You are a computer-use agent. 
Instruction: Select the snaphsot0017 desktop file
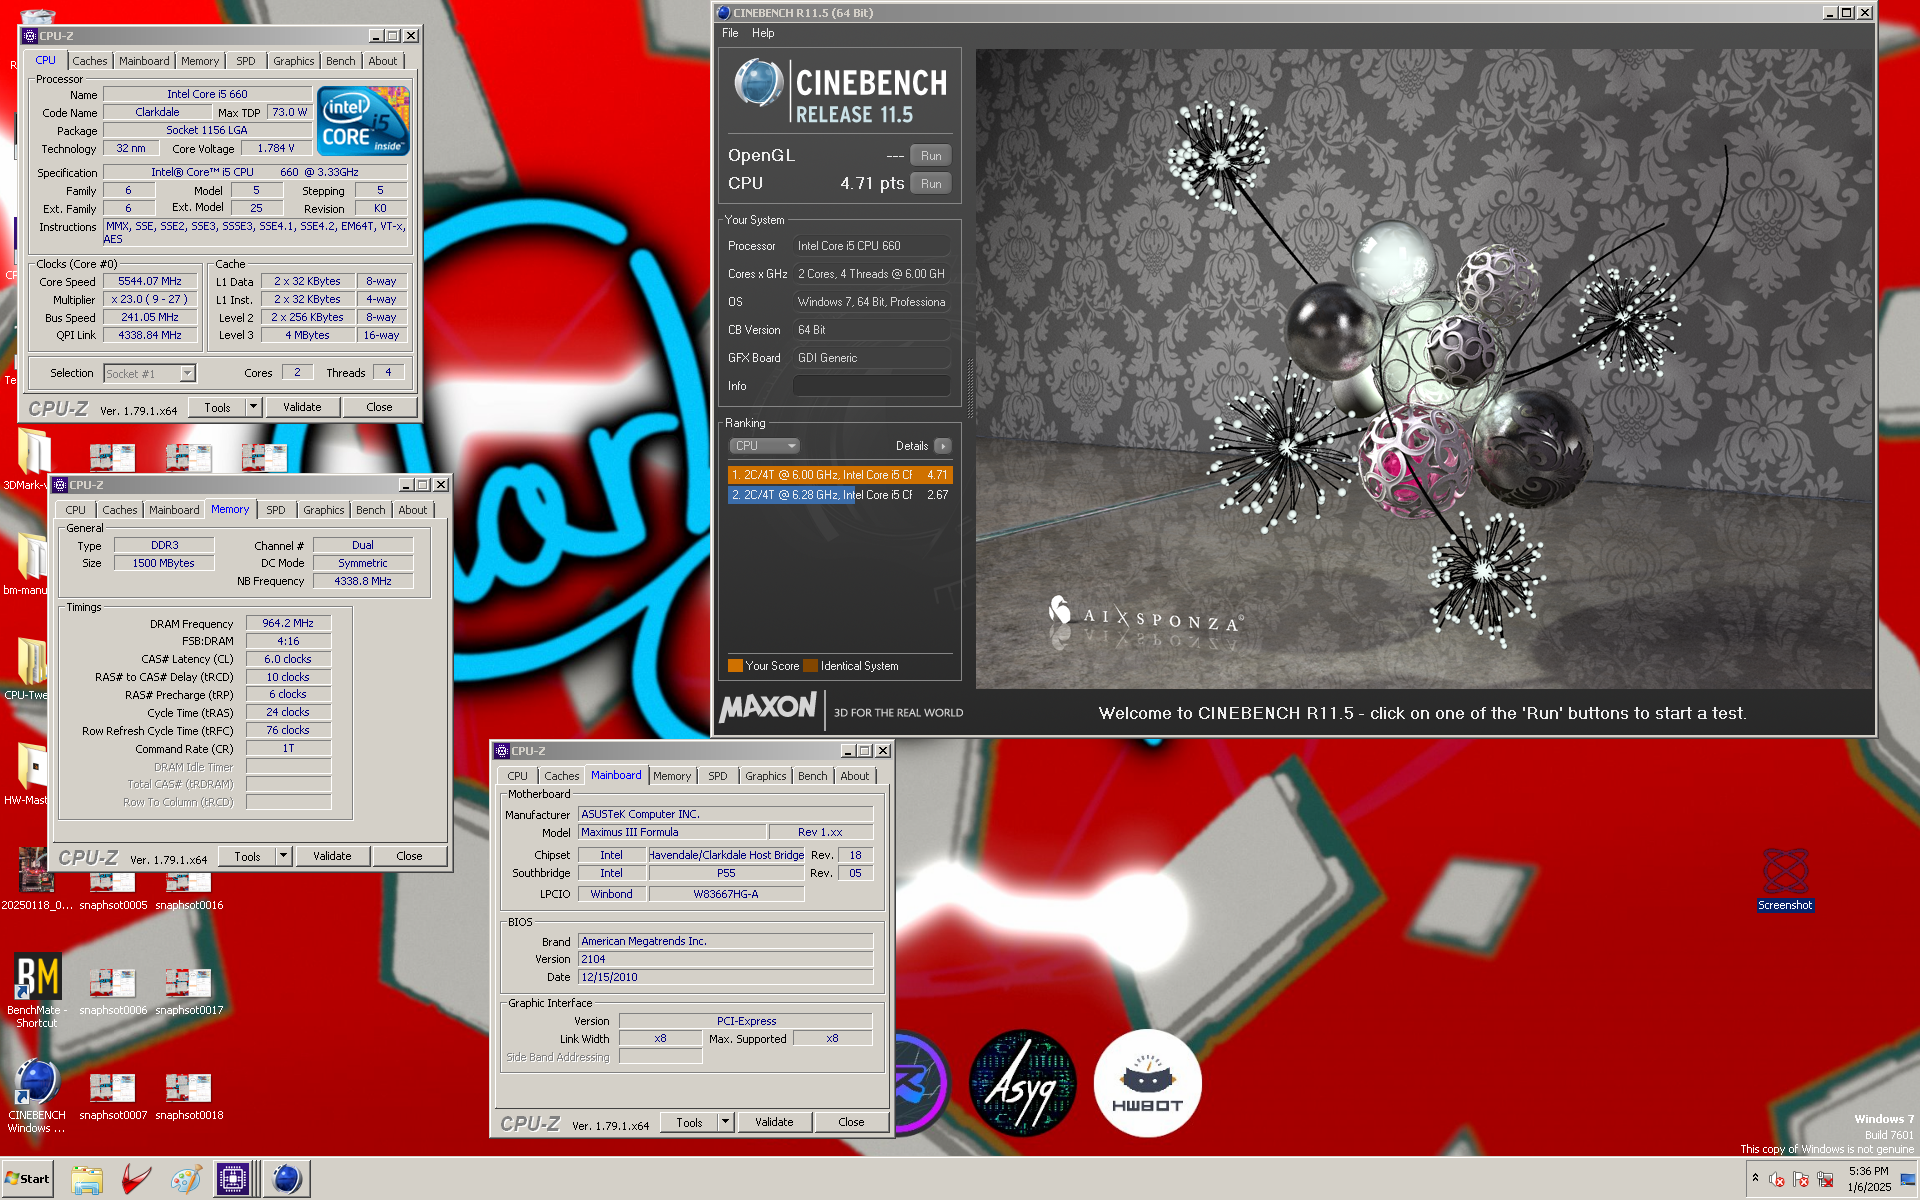coord(189,991)
